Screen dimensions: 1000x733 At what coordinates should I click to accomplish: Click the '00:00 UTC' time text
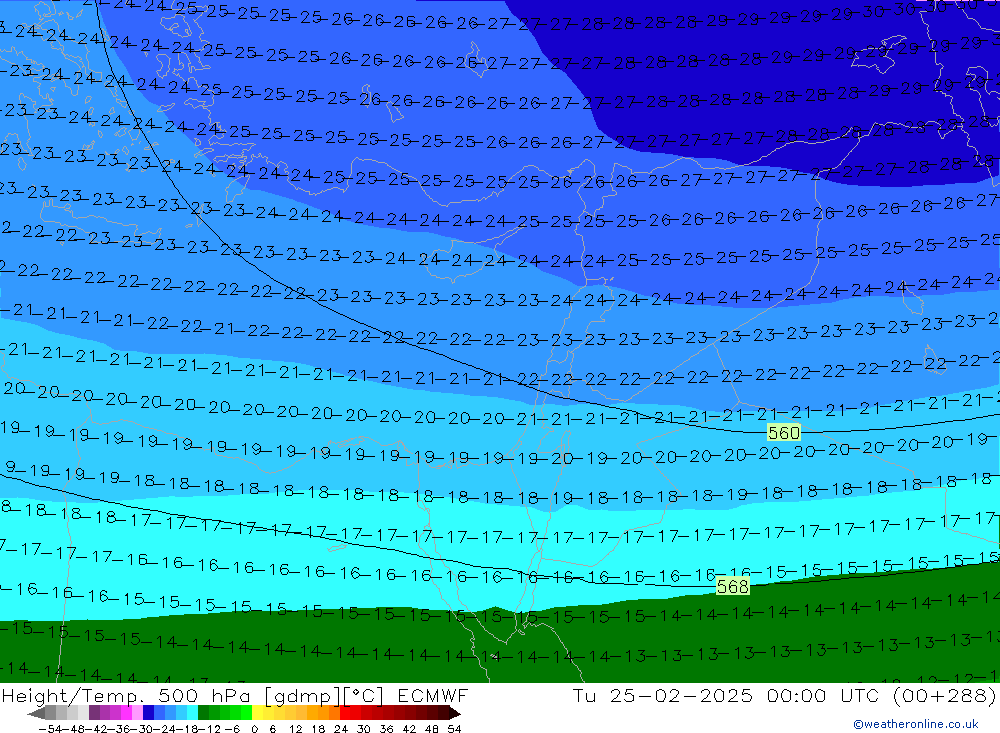tap(823, 695)
